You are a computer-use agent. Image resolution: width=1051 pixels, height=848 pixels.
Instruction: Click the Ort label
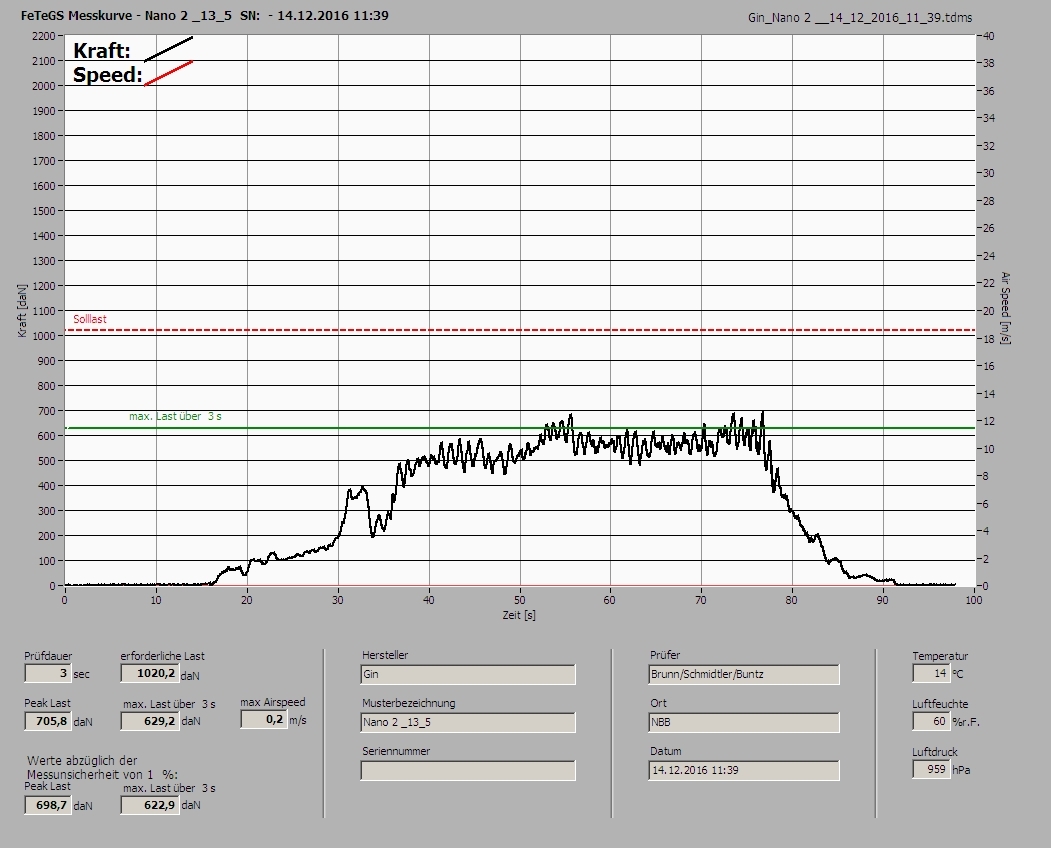(658, 703)
